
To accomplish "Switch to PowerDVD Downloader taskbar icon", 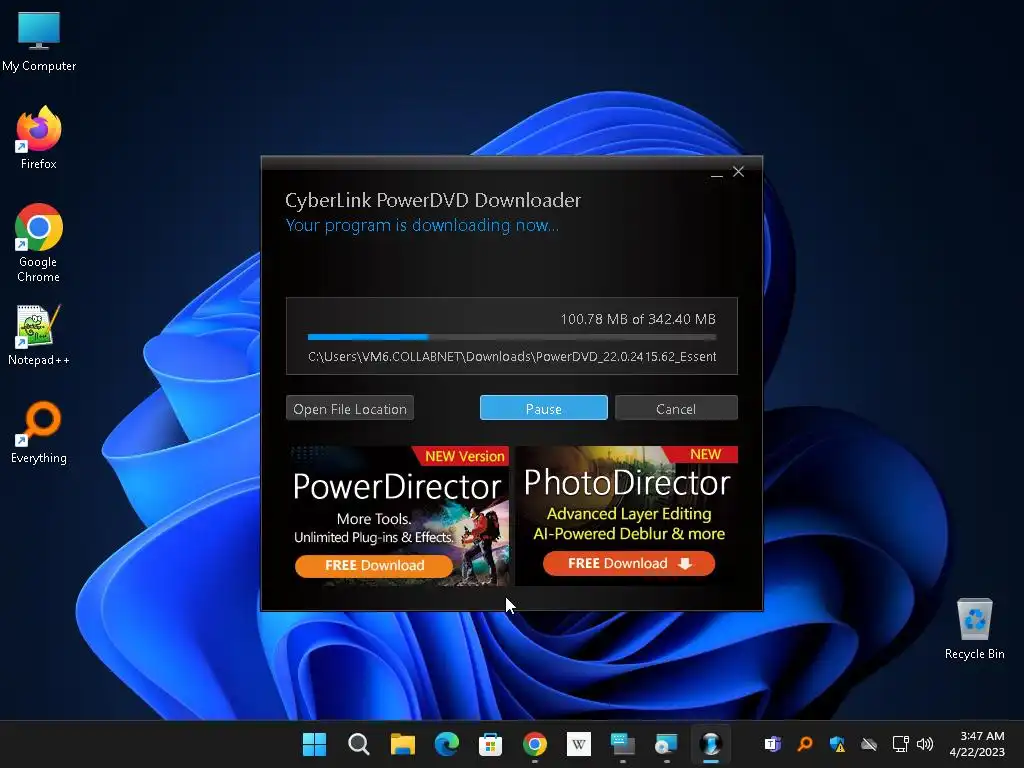I will tap(711, 744).
